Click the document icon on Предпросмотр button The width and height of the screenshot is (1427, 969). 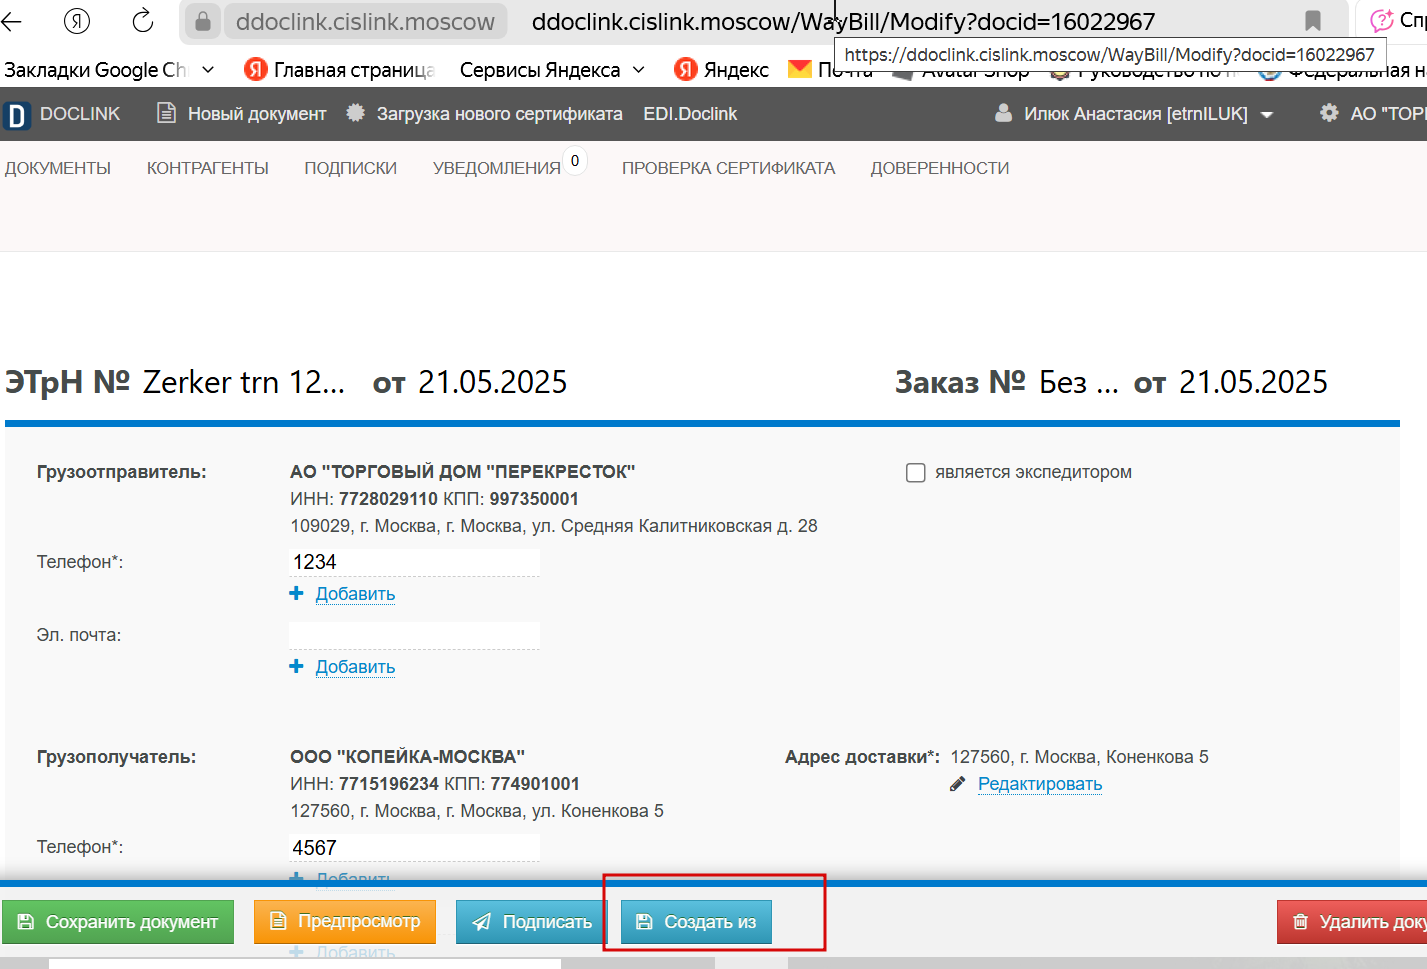pyautogui.click(x=279, y=921)
